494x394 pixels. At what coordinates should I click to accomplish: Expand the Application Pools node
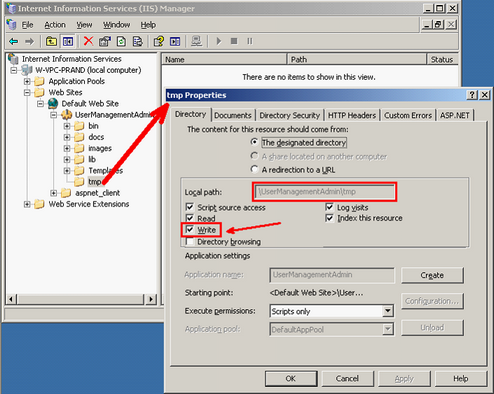pyautogui.click(x=27, y=81)
